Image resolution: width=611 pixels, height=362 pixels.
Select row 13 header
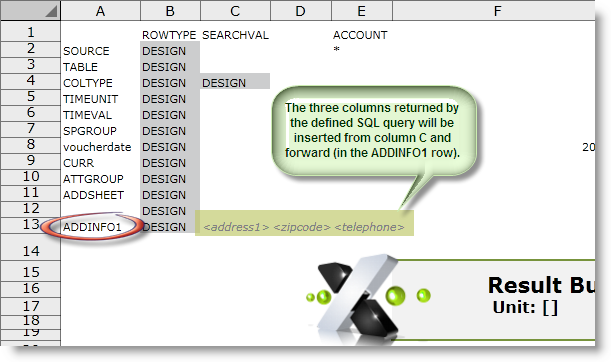click(x=30, y=225)
